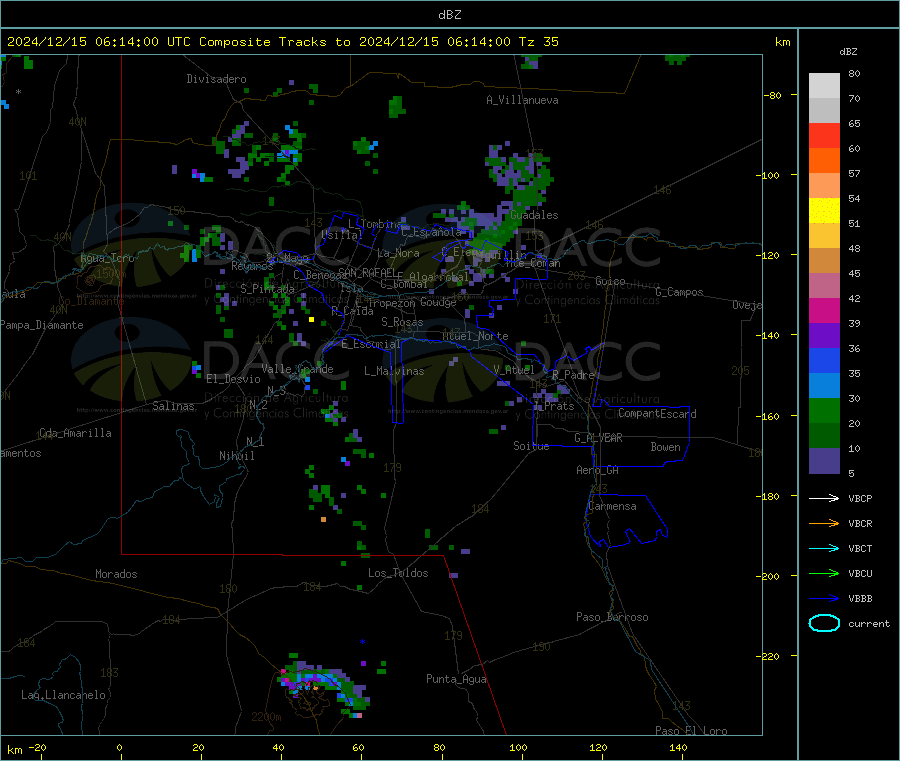Image resolution: width=900 pixels, height=761 pixels.
Task: Click the 'G_Campos' place label
Action: 679,292
